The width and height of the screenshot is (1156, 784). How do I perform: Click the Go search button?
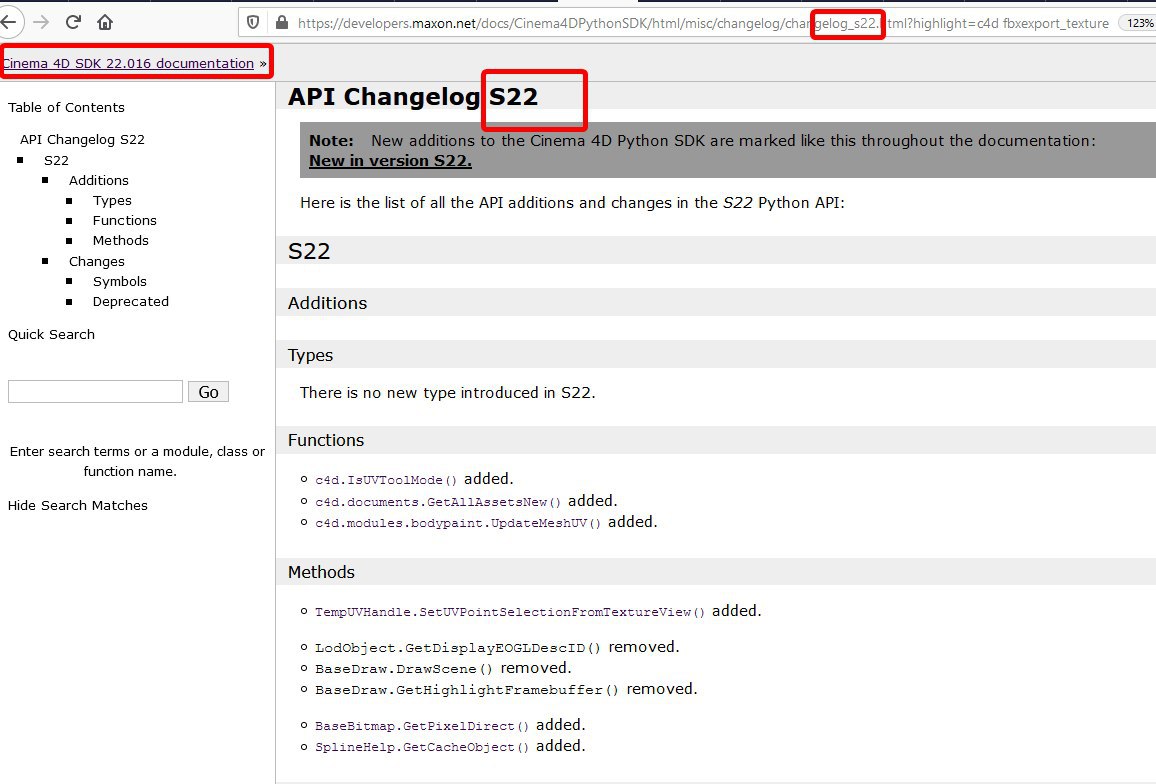(209, 392)
